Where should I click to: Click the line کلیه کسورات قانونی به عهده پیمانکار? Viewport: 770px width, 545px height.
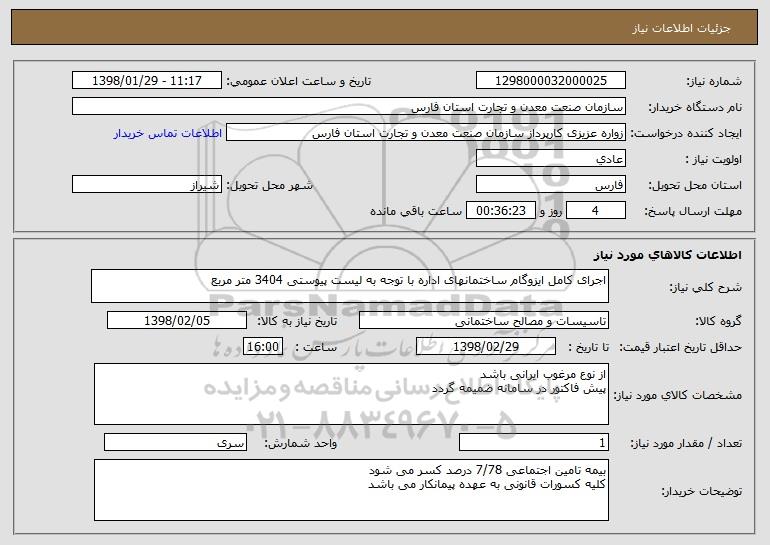[487, 485]
